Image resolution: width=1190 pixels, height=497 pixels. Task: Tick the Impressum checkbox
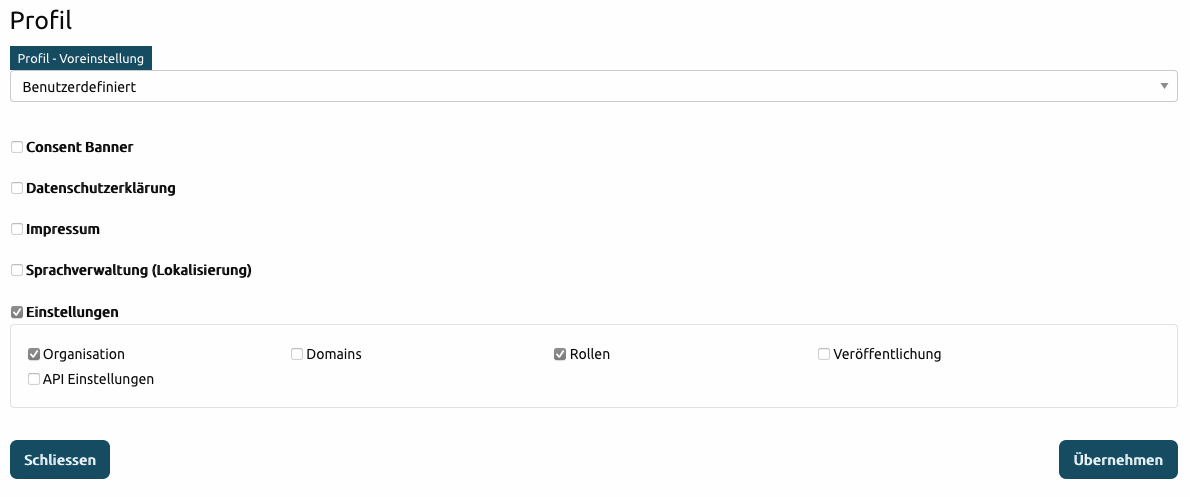click(17, 229)
